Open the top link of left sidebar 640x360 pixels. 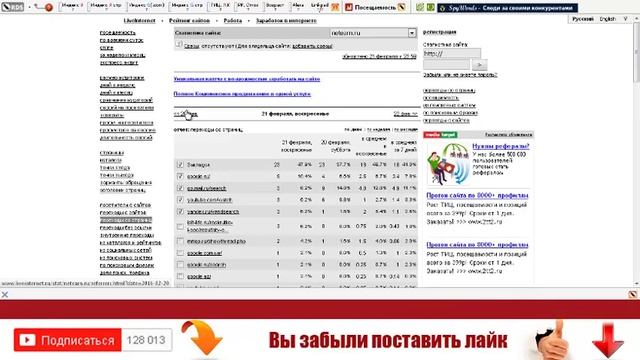pyautogui.click(x=118, y=33)
